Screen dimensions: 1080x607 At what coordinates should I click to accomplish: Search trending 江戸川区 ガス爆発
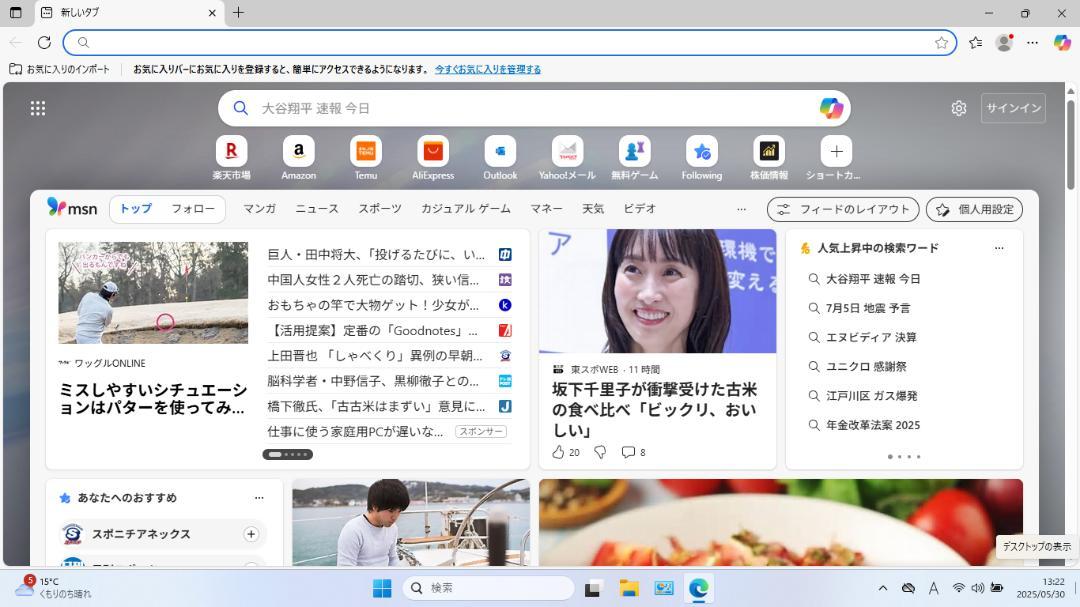pyautogui.click(x=871, y=396)
